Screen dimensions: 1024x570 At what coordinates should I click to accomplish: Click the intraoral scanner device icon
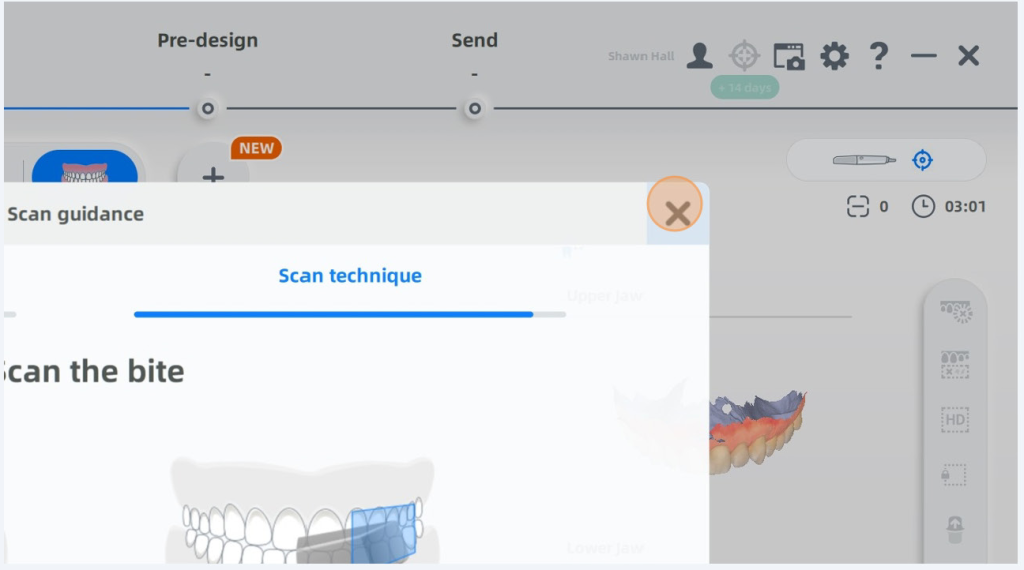(x=865, y=160)
